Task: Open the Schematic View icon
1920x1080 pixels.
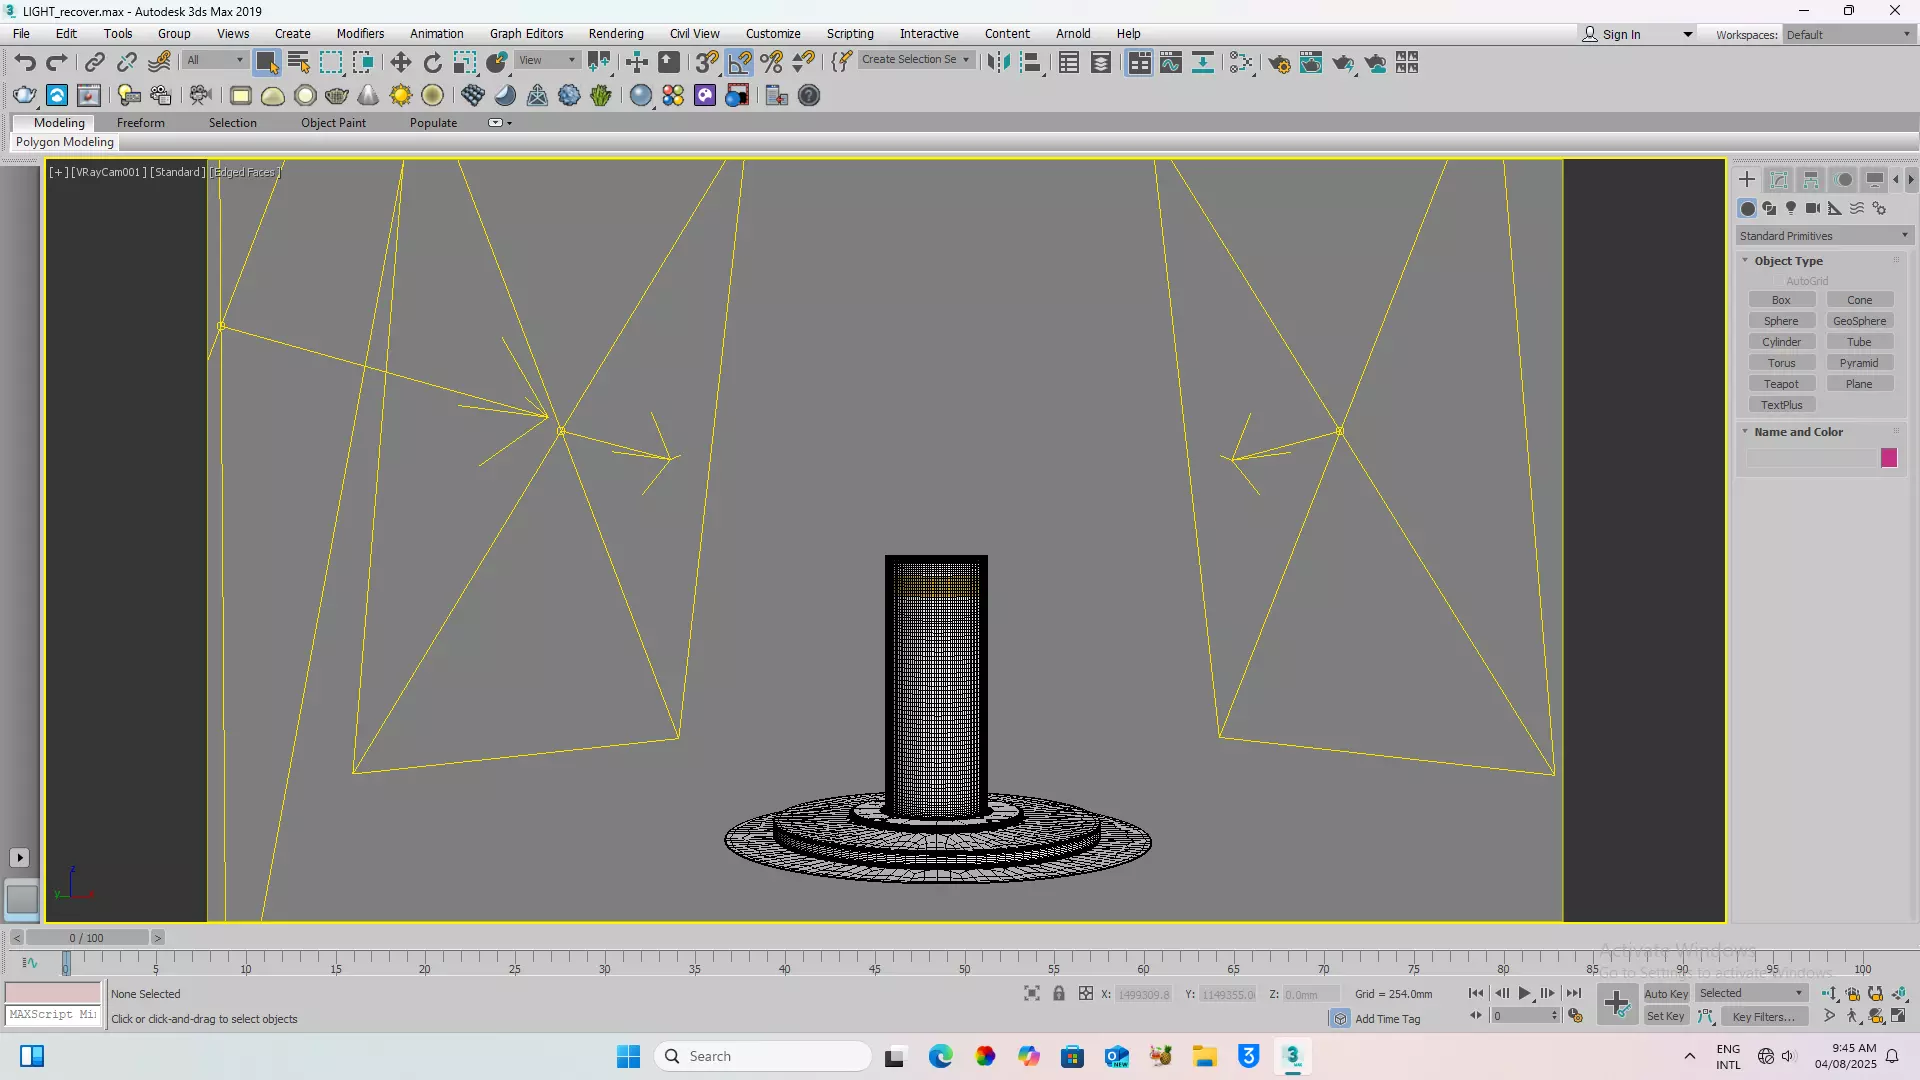Action: (1203, 63)
